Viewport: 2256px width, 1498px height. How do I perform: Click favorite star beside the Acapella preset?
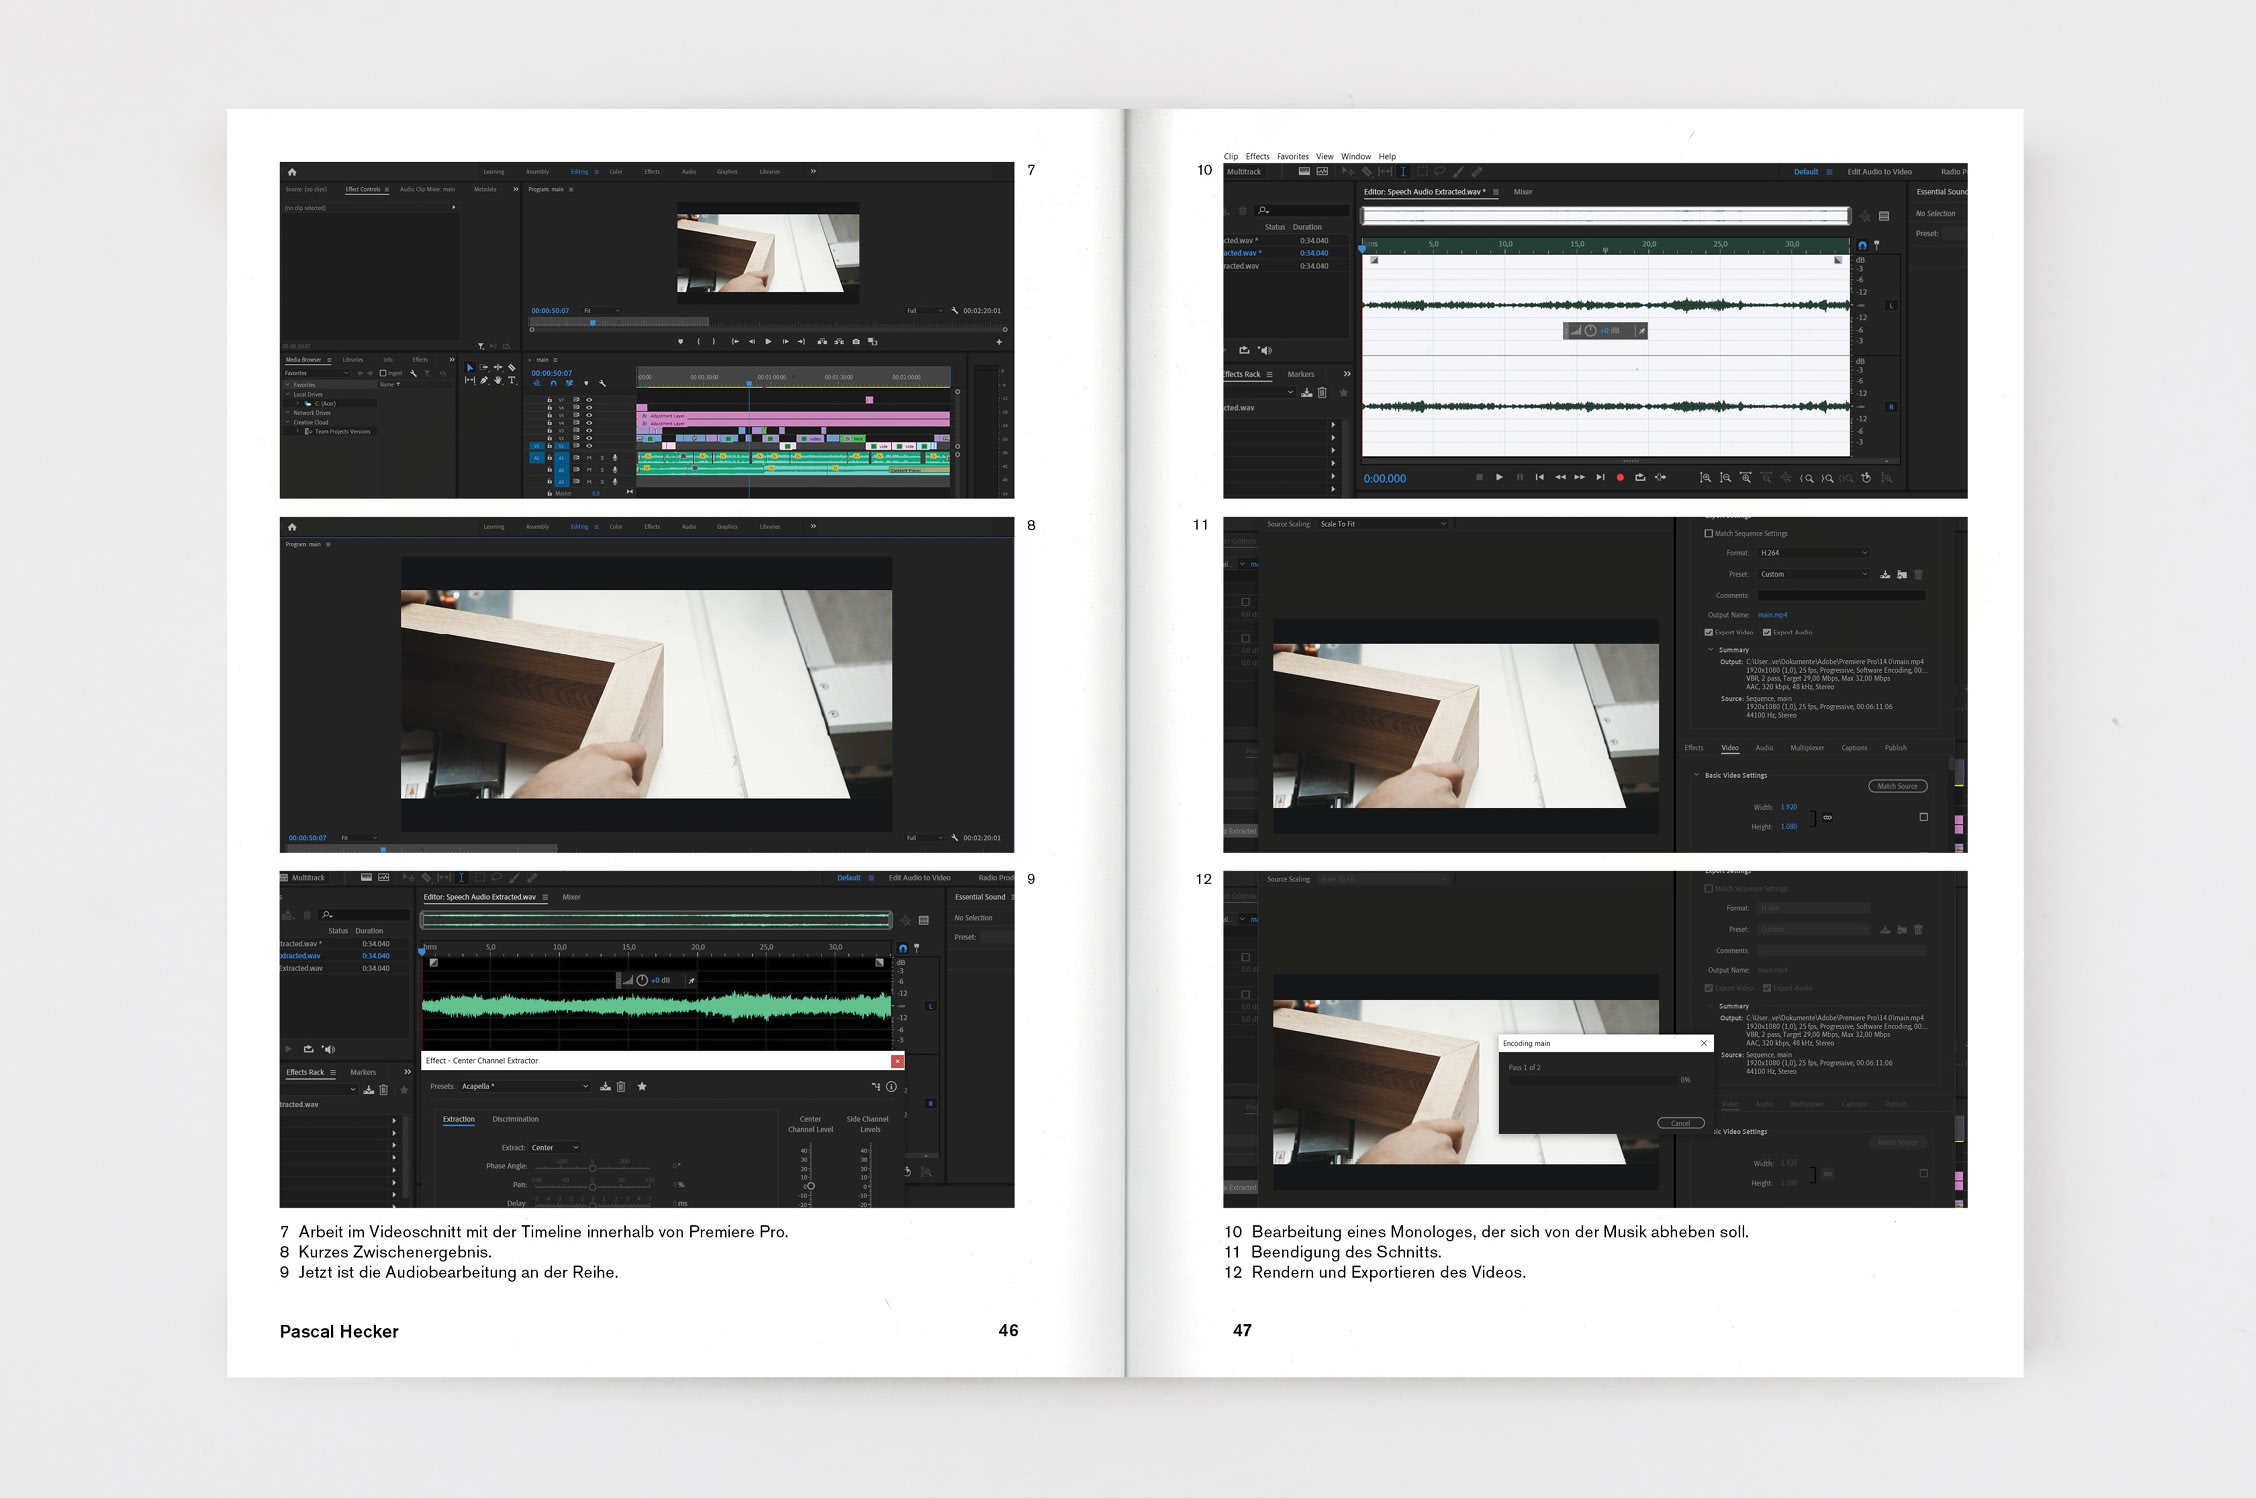(x=642, y=1087)
